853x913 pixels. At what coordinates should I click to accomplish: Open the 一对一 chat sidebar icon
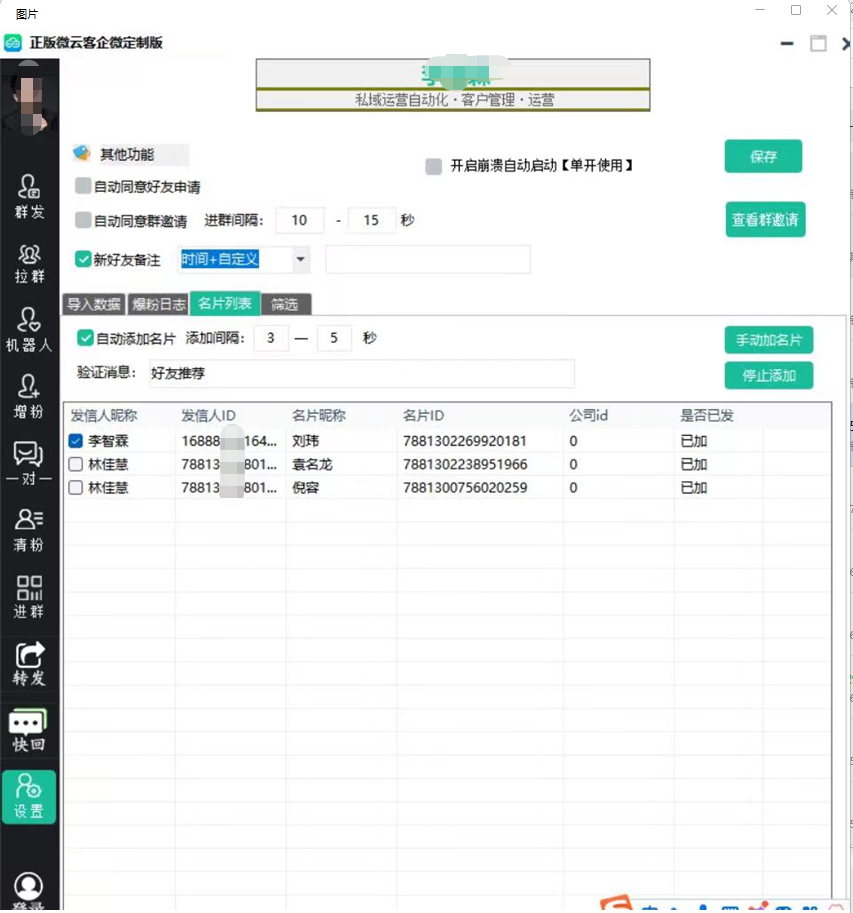tap(29, 463)
